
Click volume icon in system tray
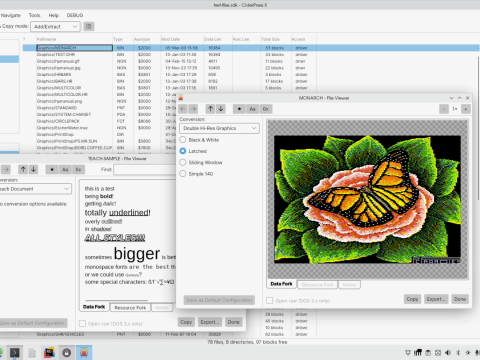[x=448, y=353]
